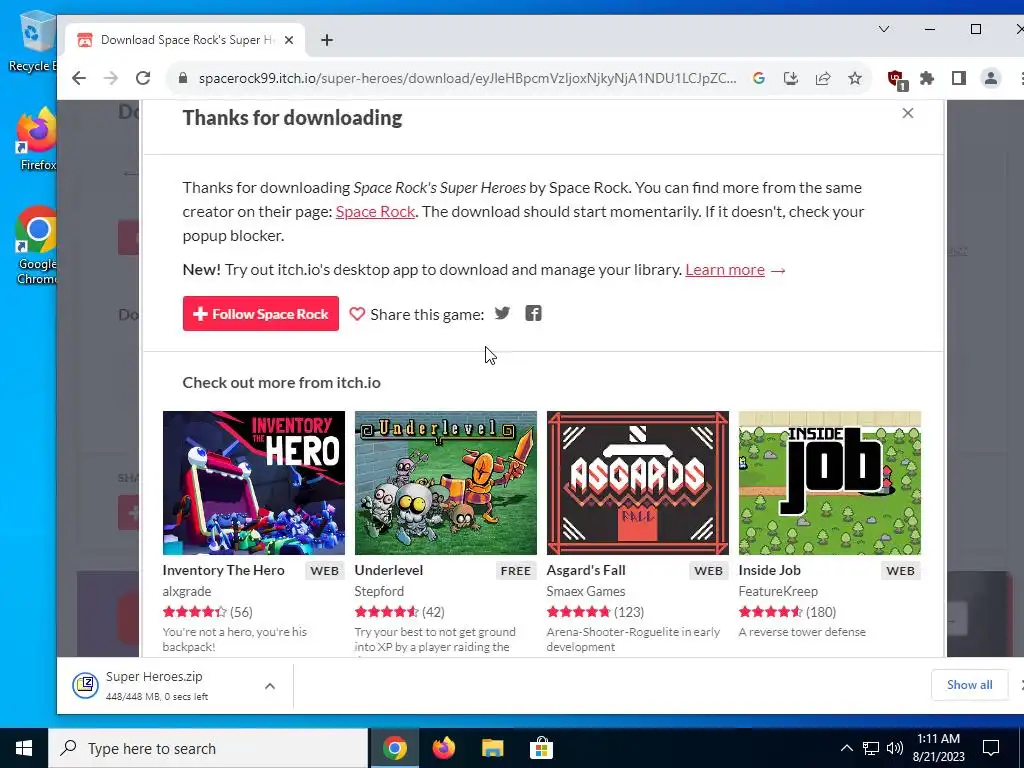
Task: Click the share page icon in address bar
Action: tap(823, 78)
